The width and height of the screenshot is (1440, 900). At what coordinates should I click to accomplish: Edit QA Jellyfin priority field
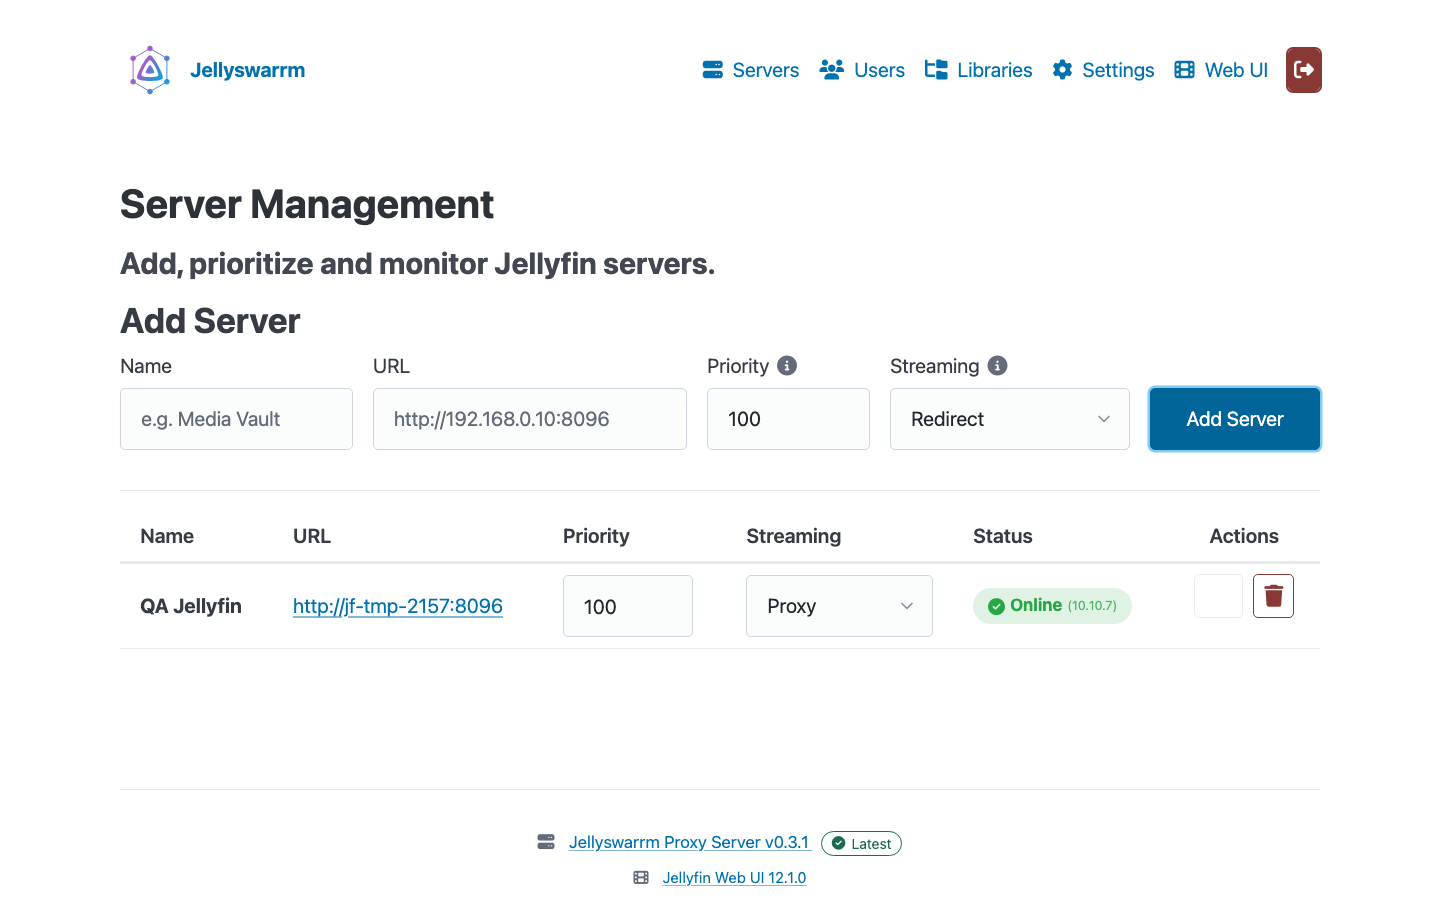(628, 606)
